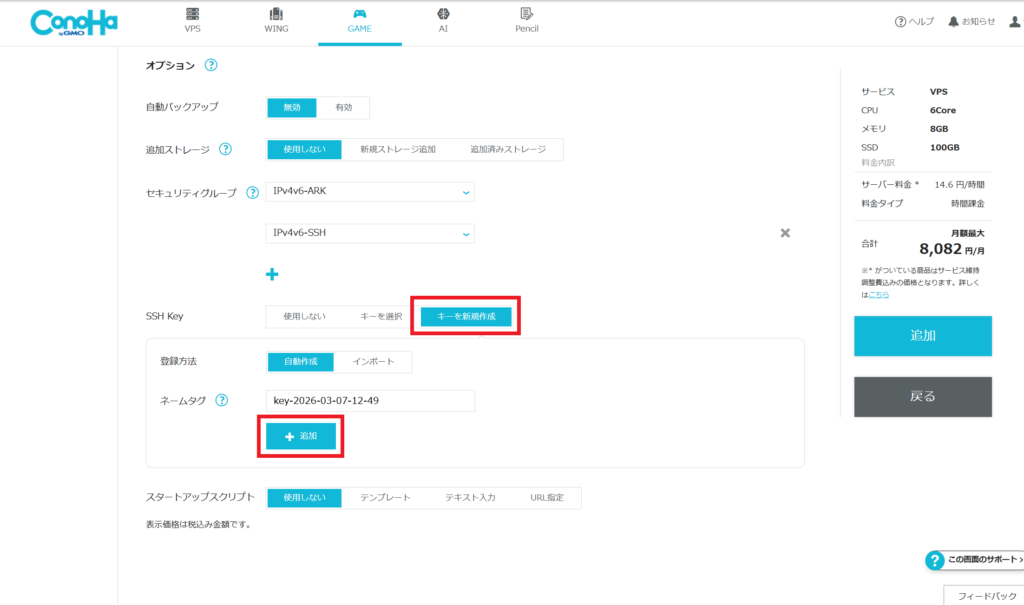Open the help icon next to オプション
Image resolution: width=1024 pixels, height=605 pixels.
tap(211, 65)
